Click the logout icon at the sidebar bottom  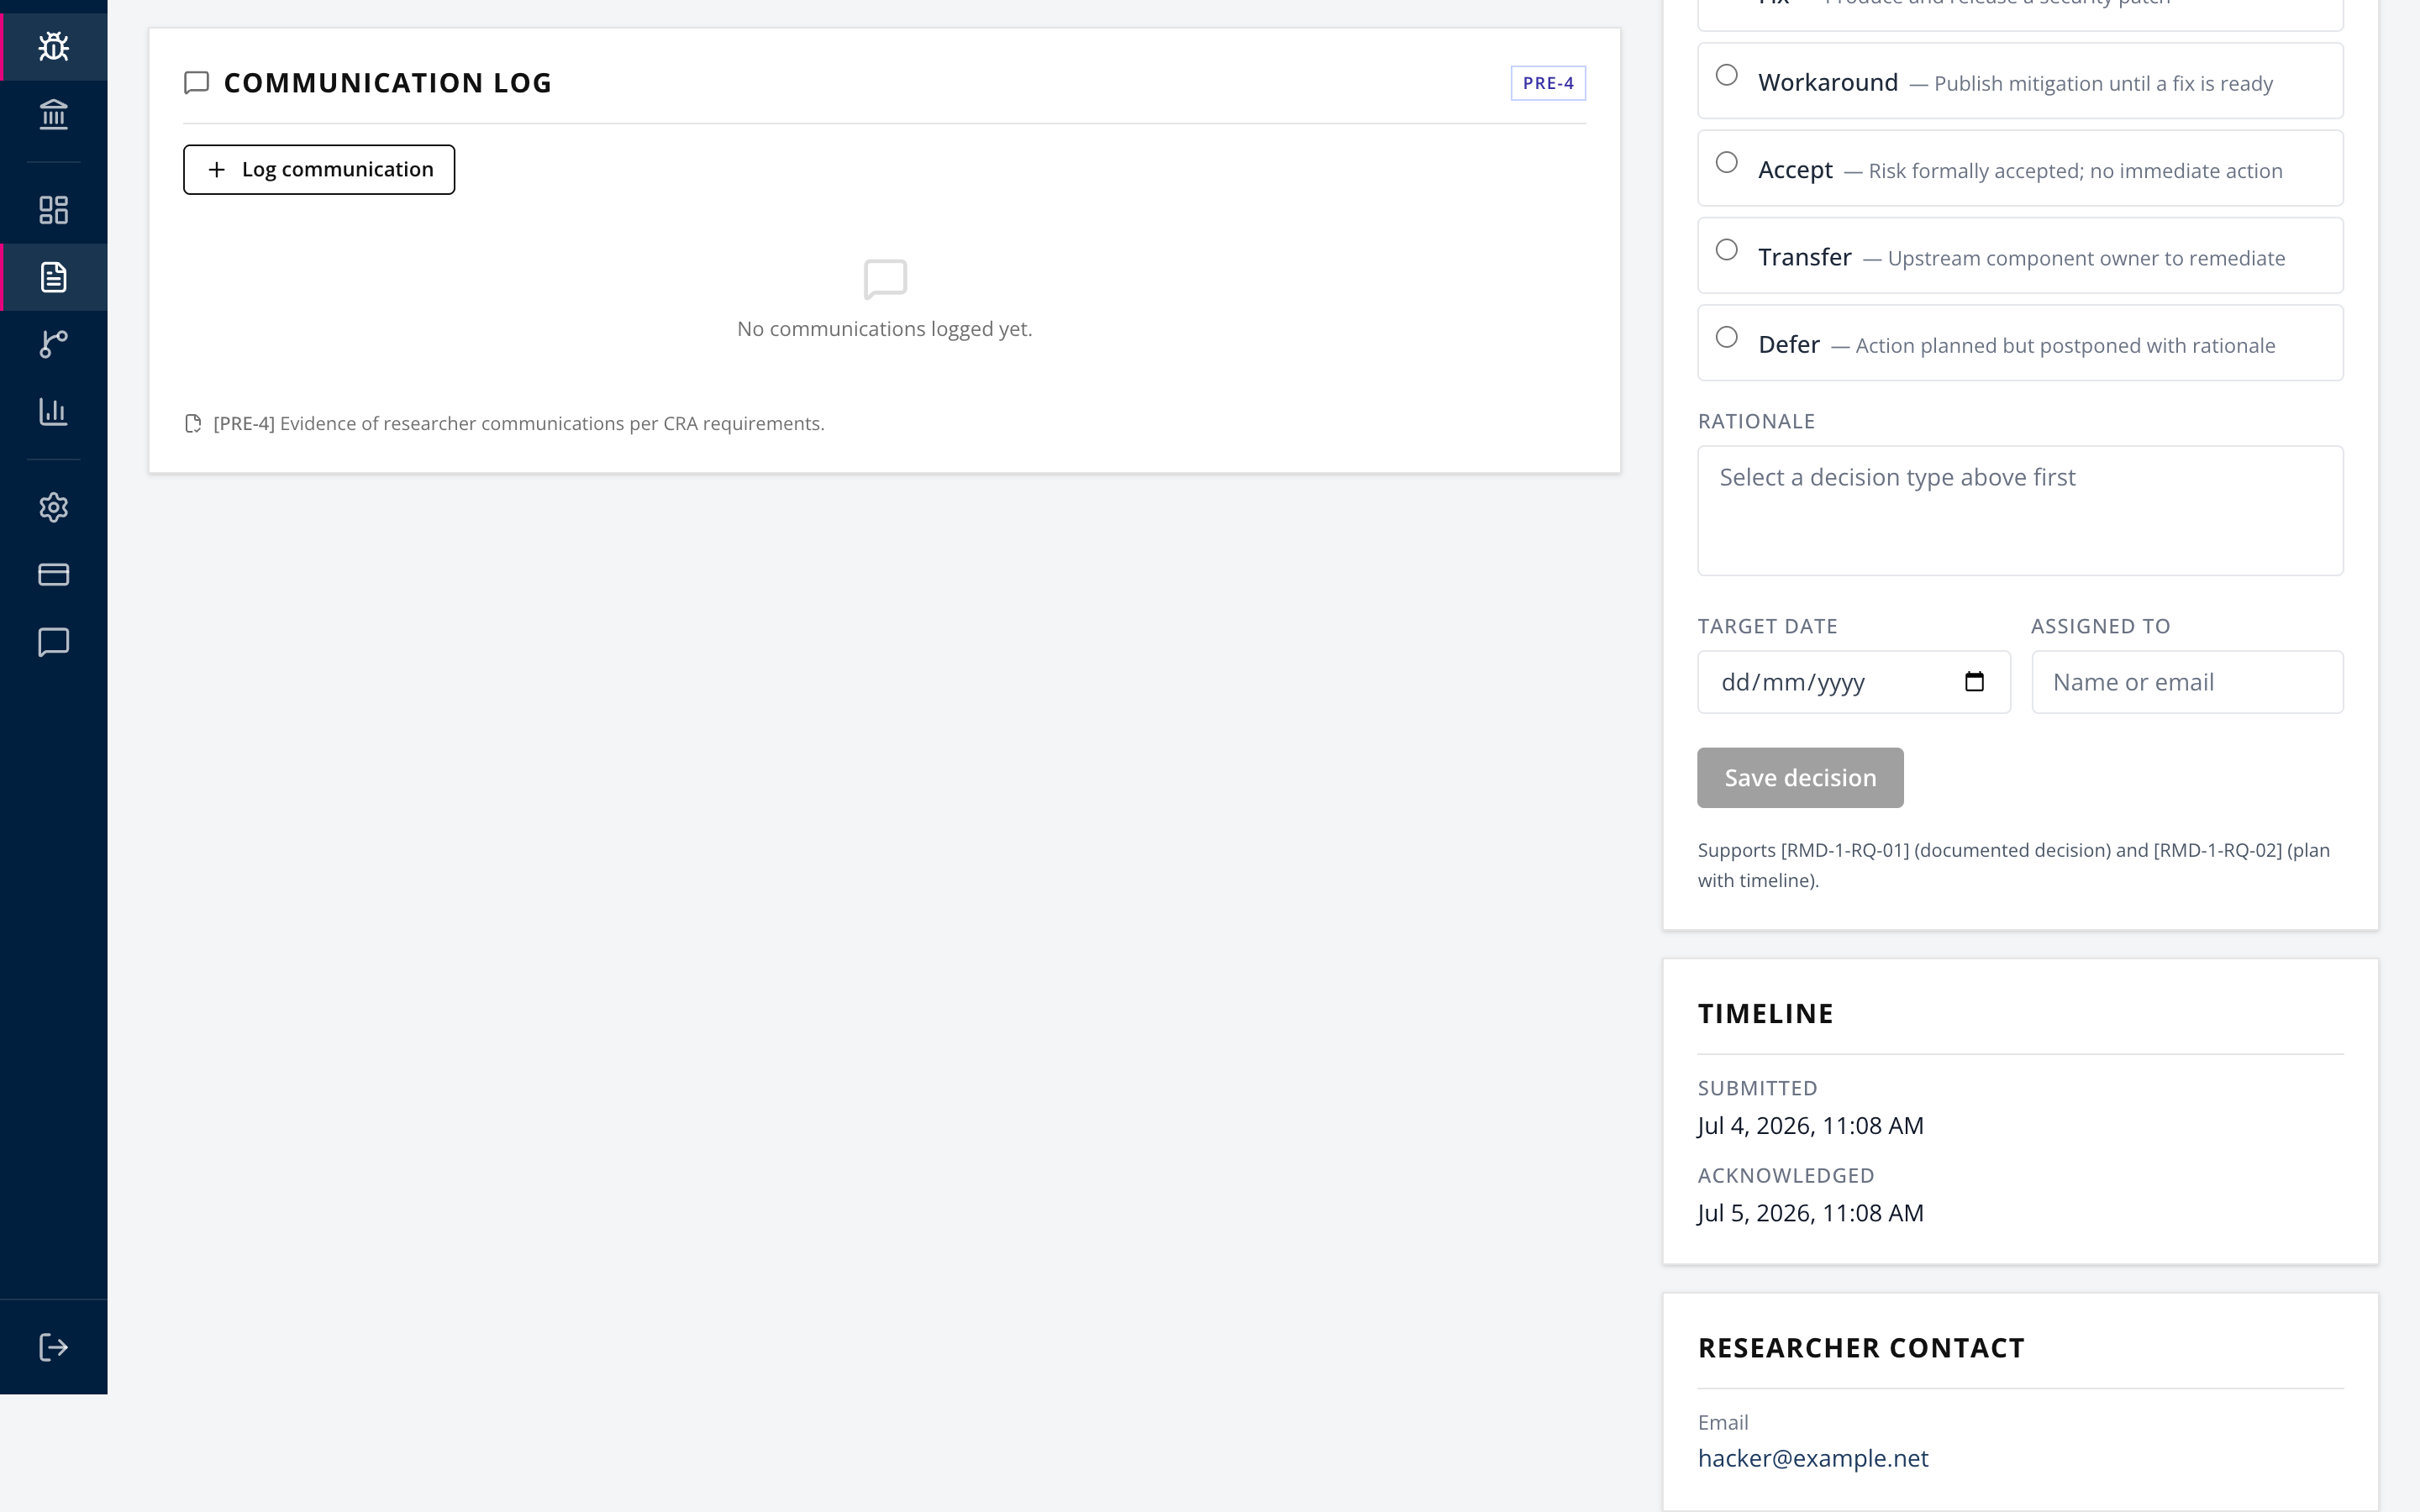pos(53,1347)
